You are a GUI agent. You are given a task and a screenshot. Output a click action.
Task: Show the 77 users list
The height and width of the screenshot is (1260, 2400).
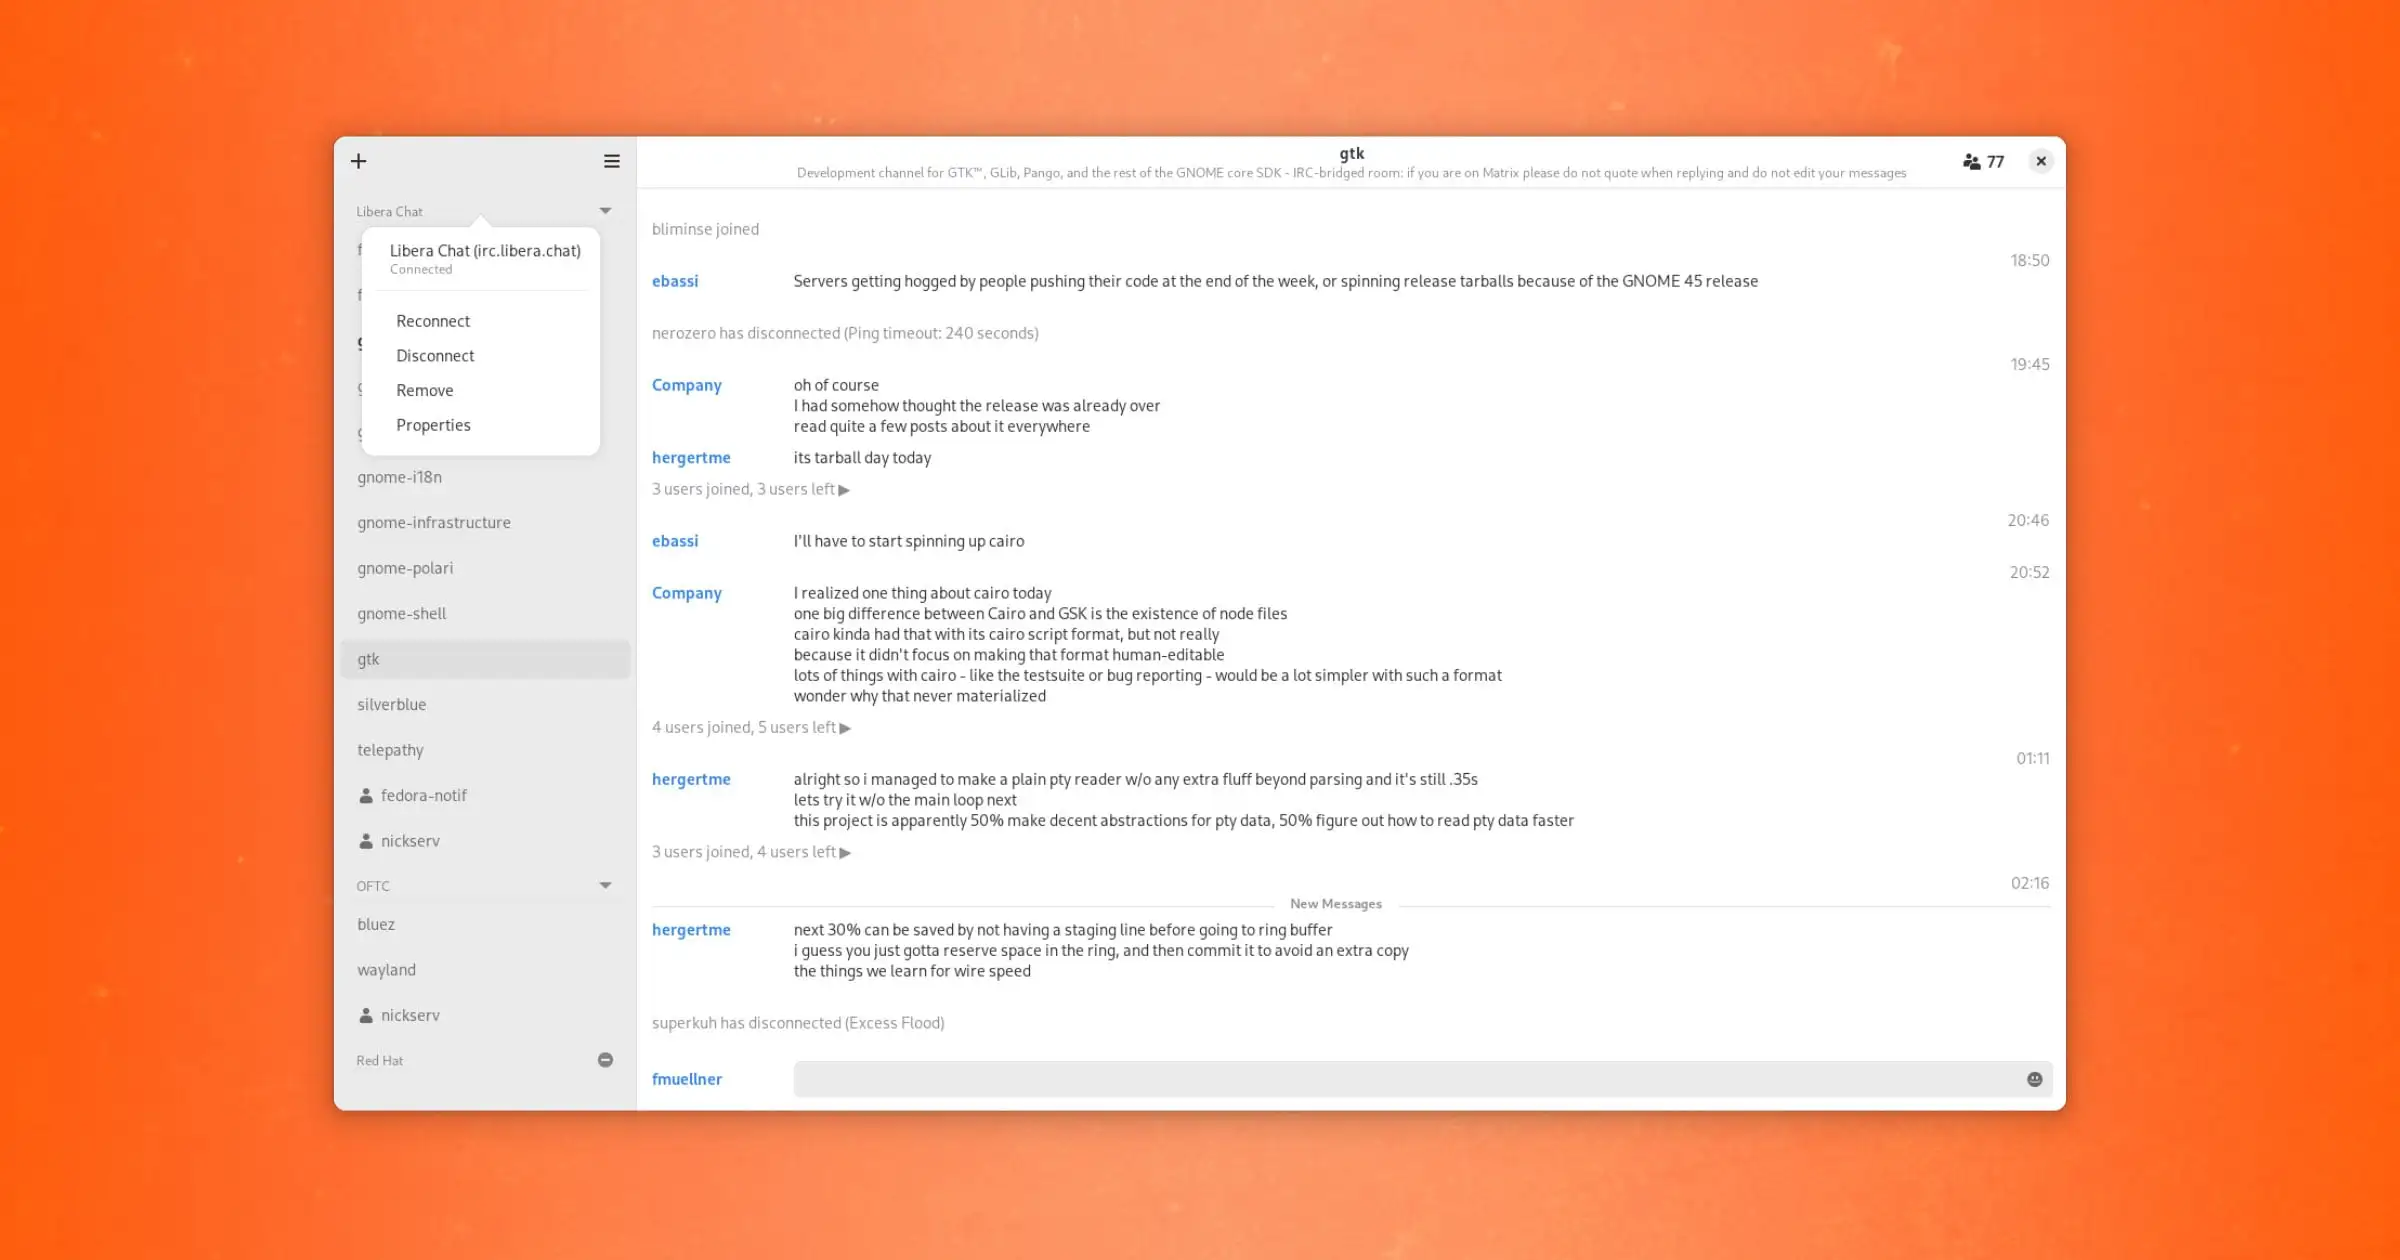coord(1983,161)
